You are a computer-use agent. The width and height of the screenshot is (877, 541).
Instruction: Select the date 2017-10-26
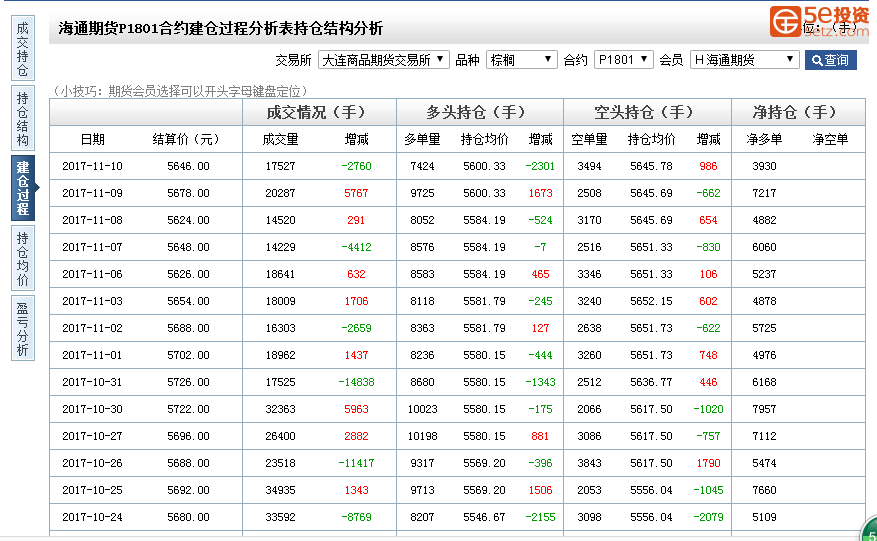tap(92, 463)
